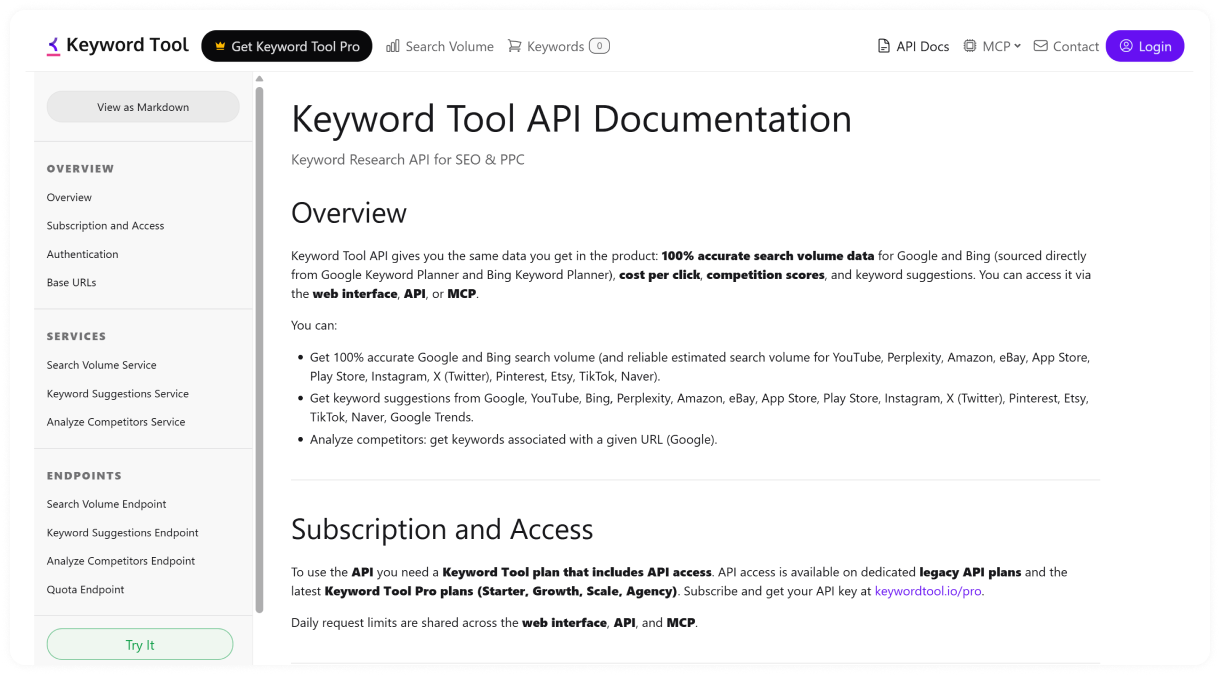Click the user icon in Login button
Viewport: 1220px width, 675px height.
(x=1126, y=46)
